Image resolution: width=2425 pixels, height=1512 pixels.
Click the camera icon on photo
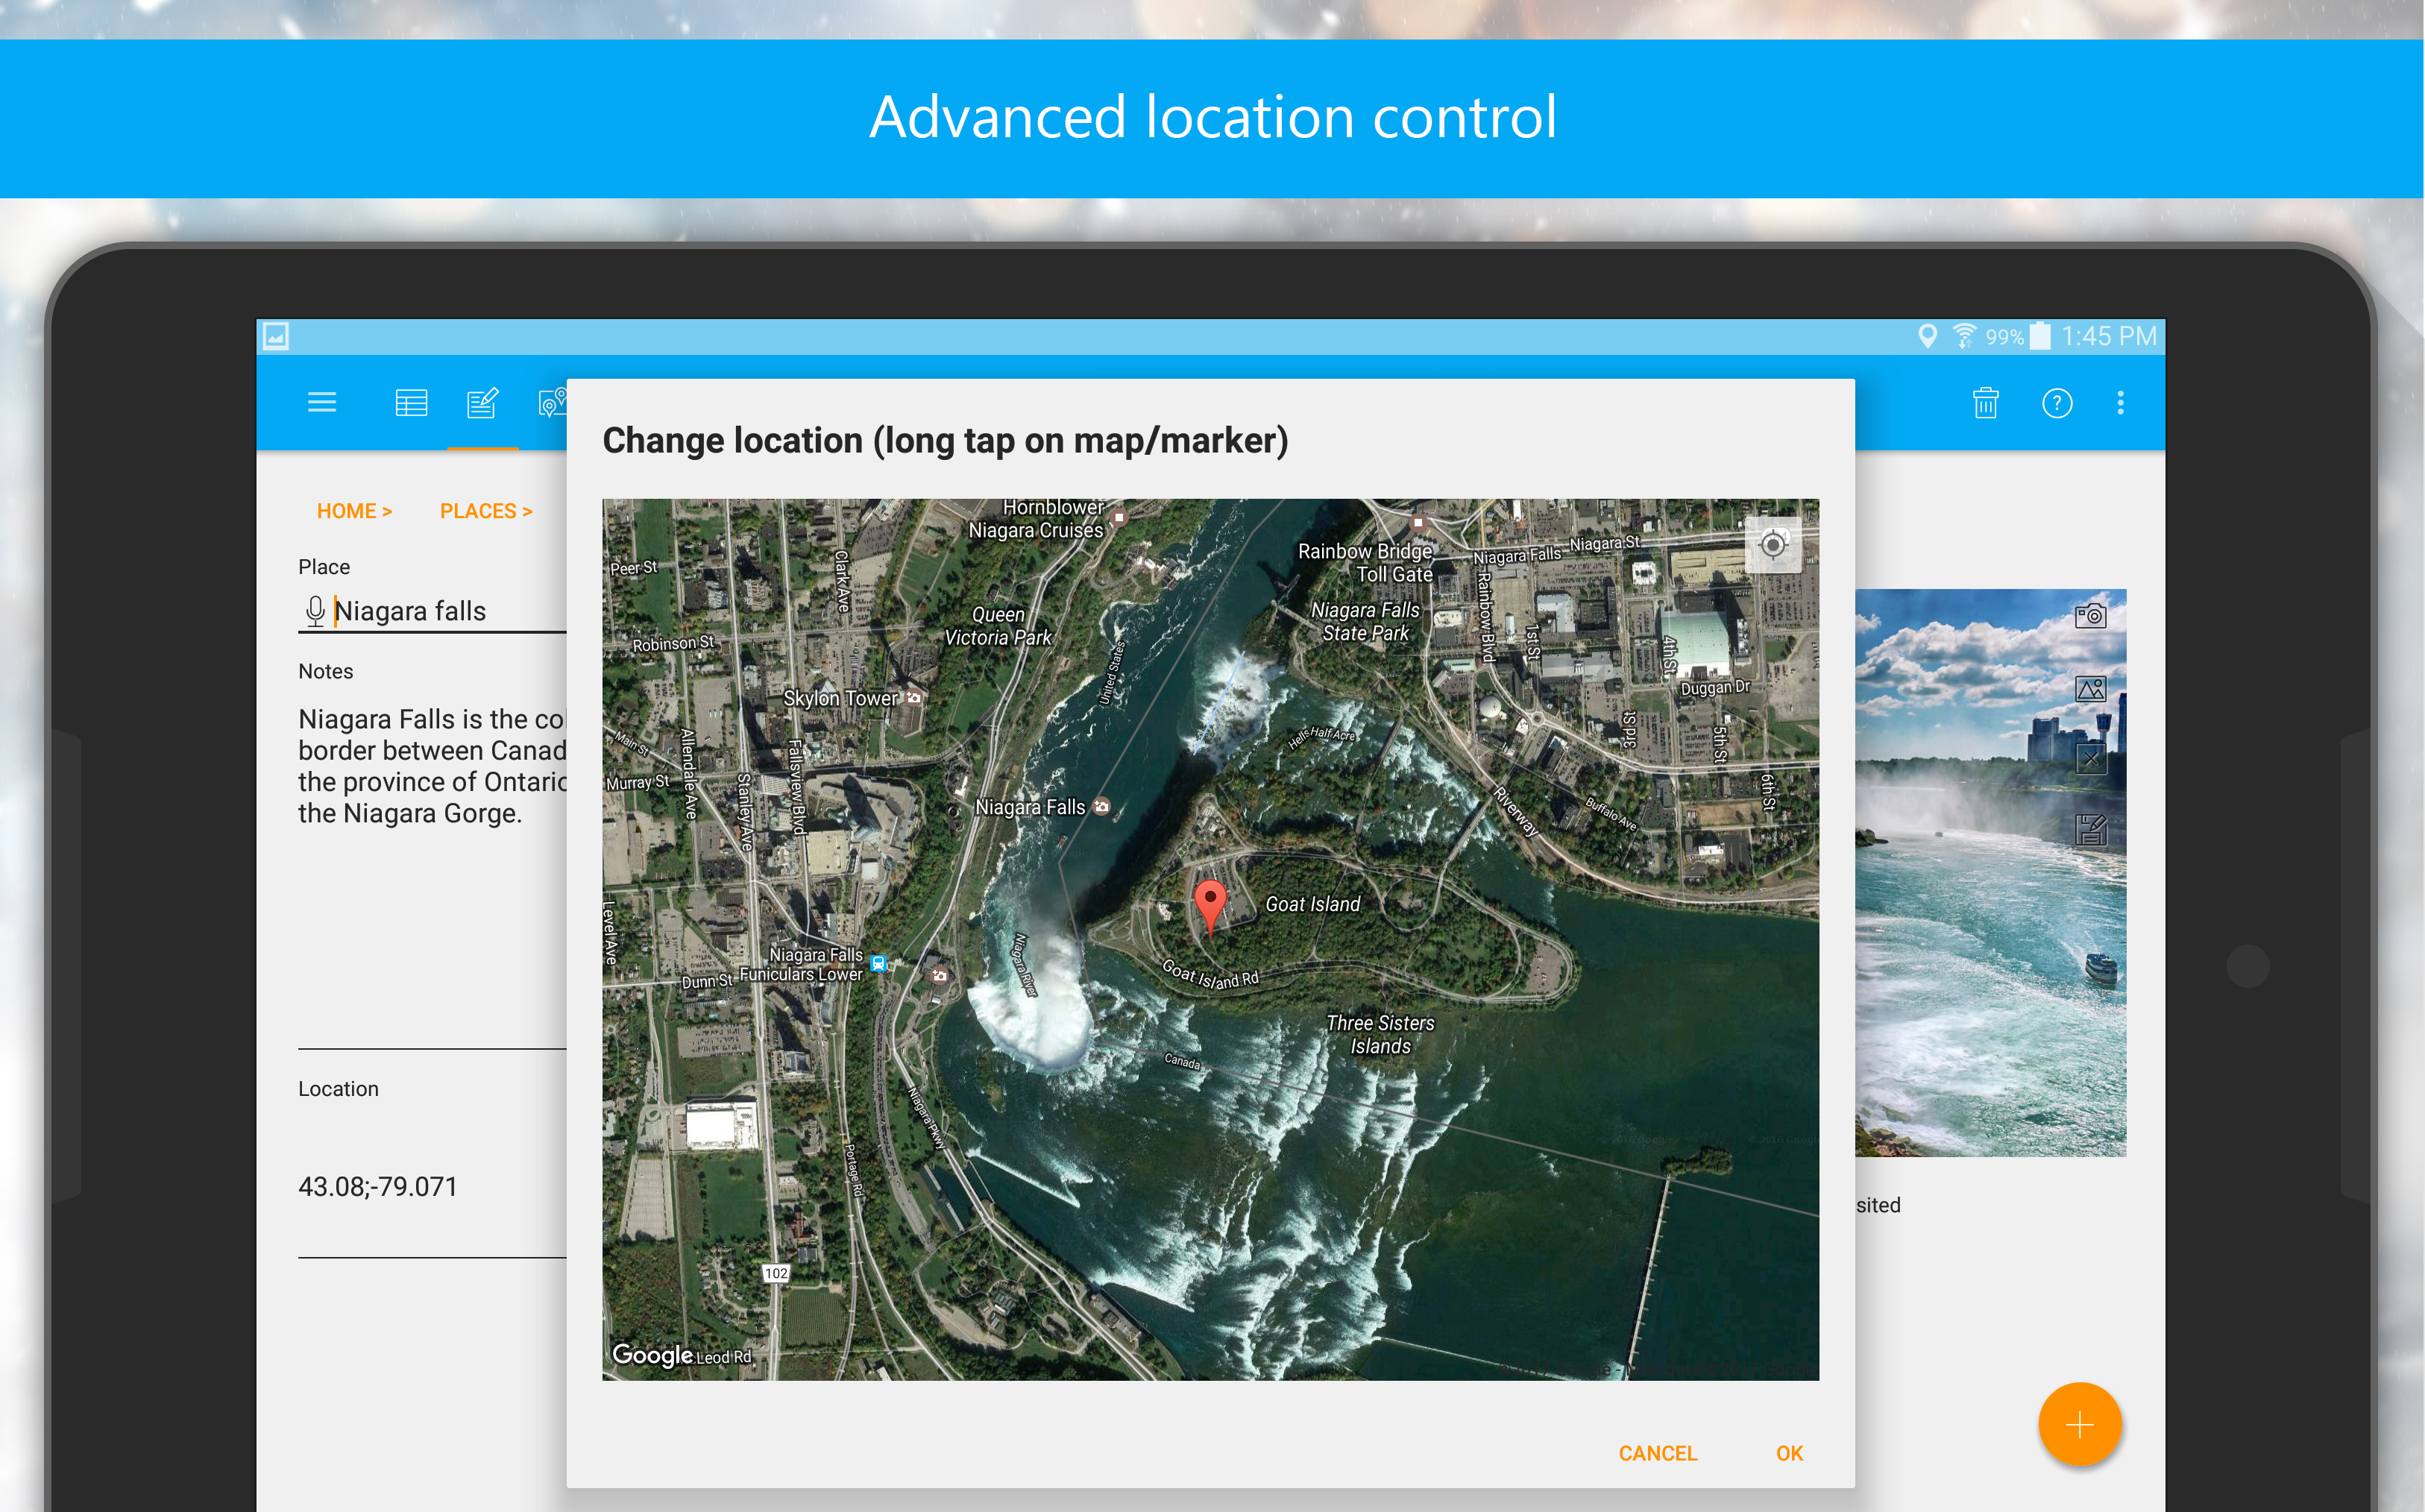point(2091,615)
